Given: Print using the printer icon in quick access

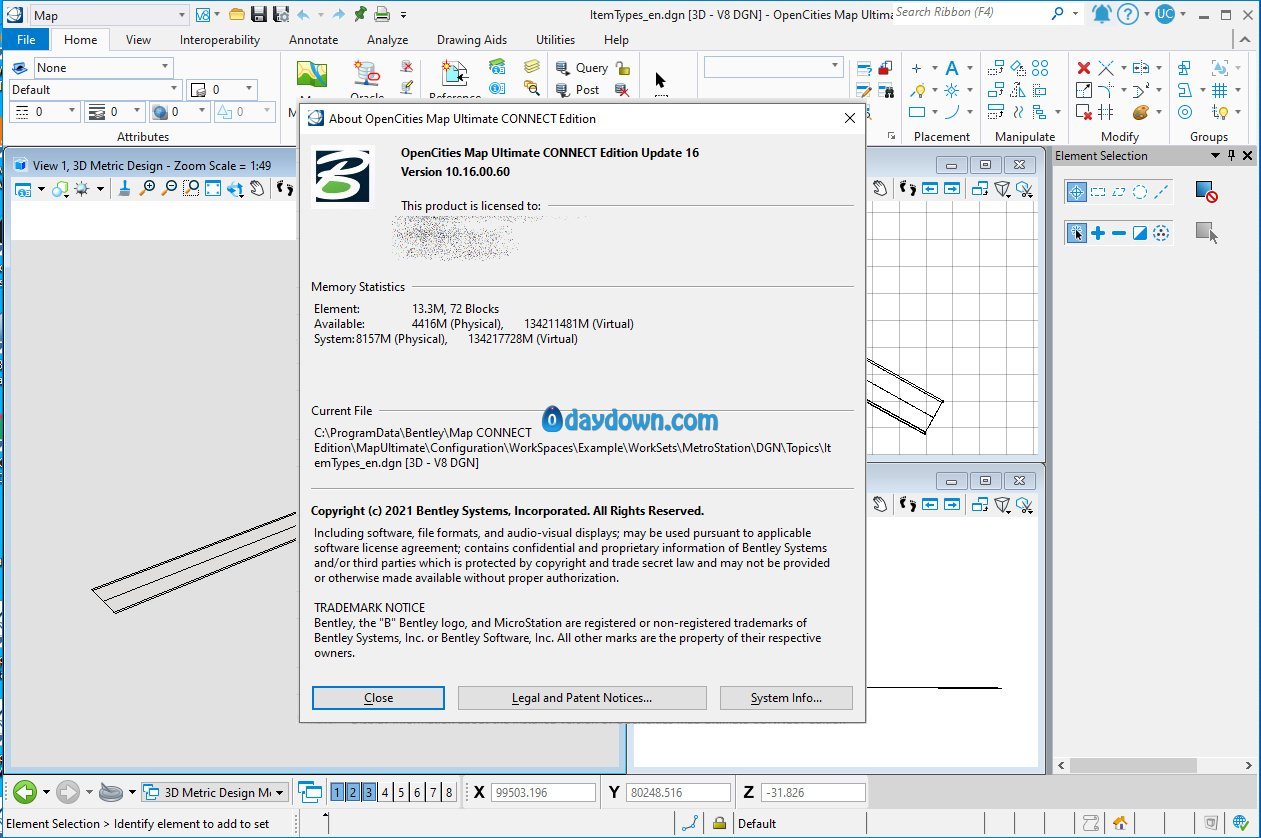Looking at the screenshot, I should click(381, 14).
